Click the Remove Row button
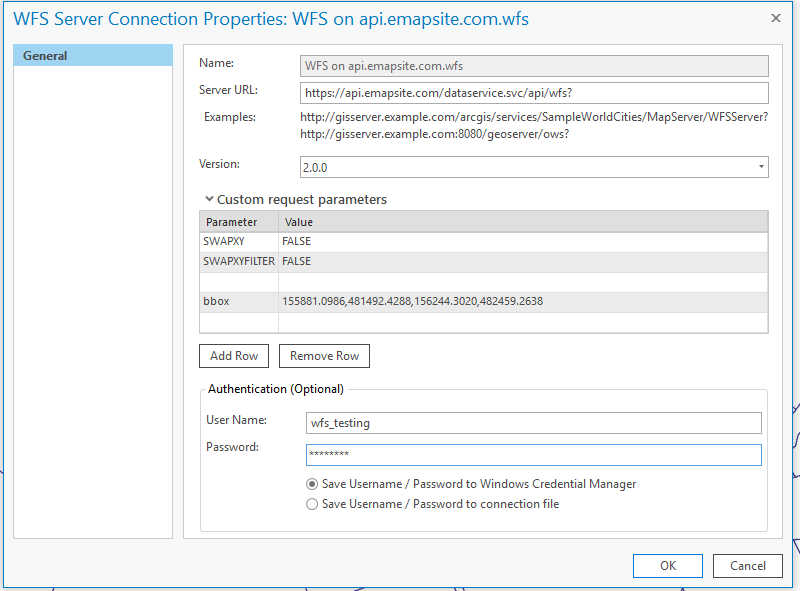Image resolution: width=800 pixels, height=591 pixels. [x=324, y=356]
